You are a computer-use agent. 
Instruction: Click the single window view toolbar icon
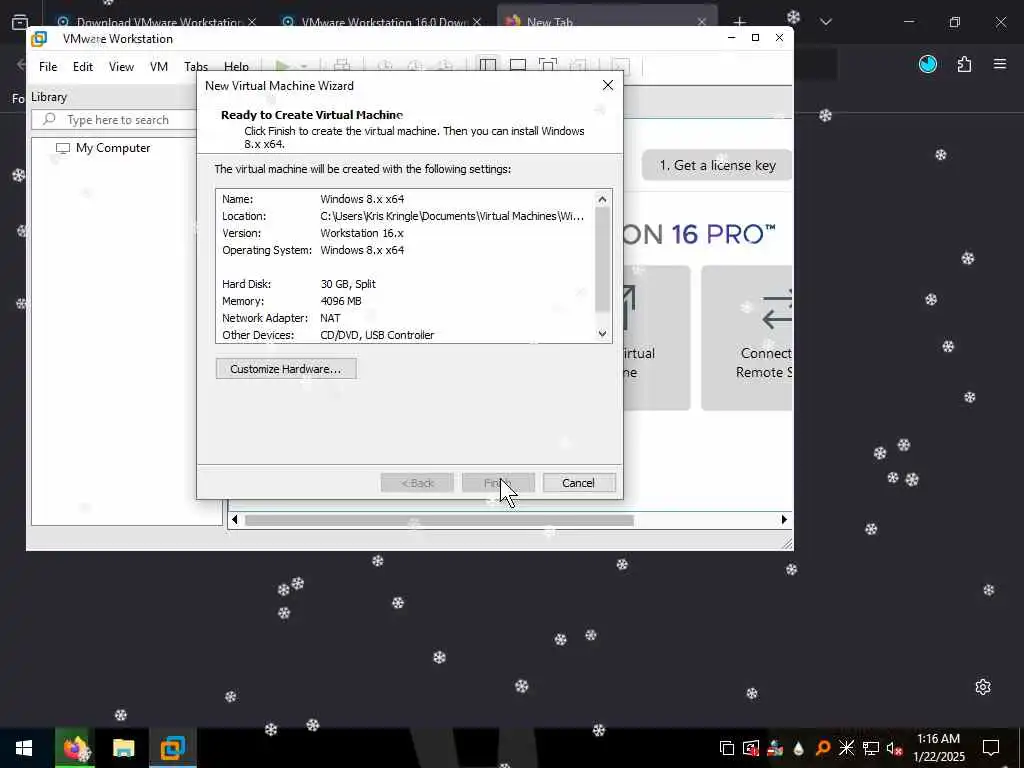[518, 66]
